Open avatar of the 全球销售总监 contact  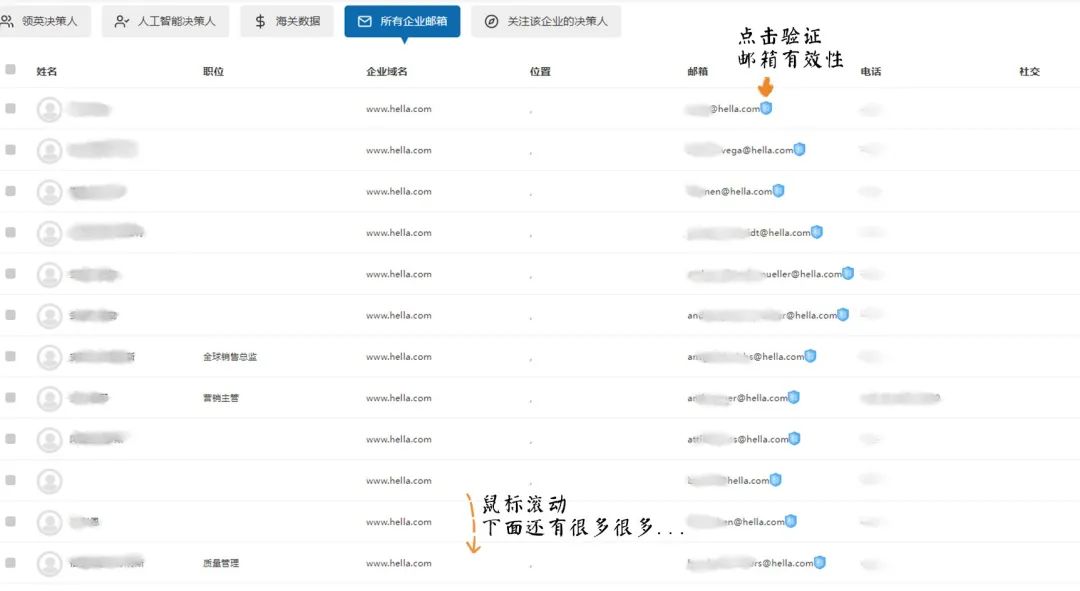pos(49,357)
